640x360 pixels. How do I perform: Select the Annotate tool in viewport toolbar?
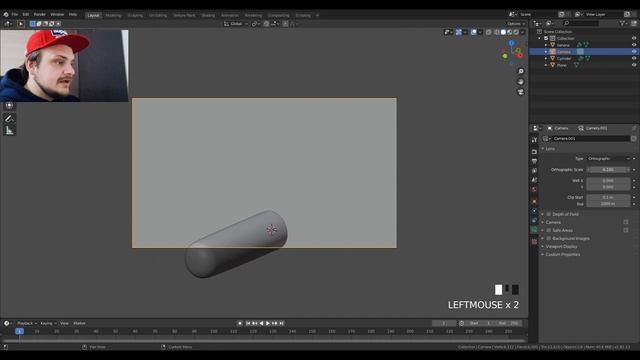click(9, 118)
